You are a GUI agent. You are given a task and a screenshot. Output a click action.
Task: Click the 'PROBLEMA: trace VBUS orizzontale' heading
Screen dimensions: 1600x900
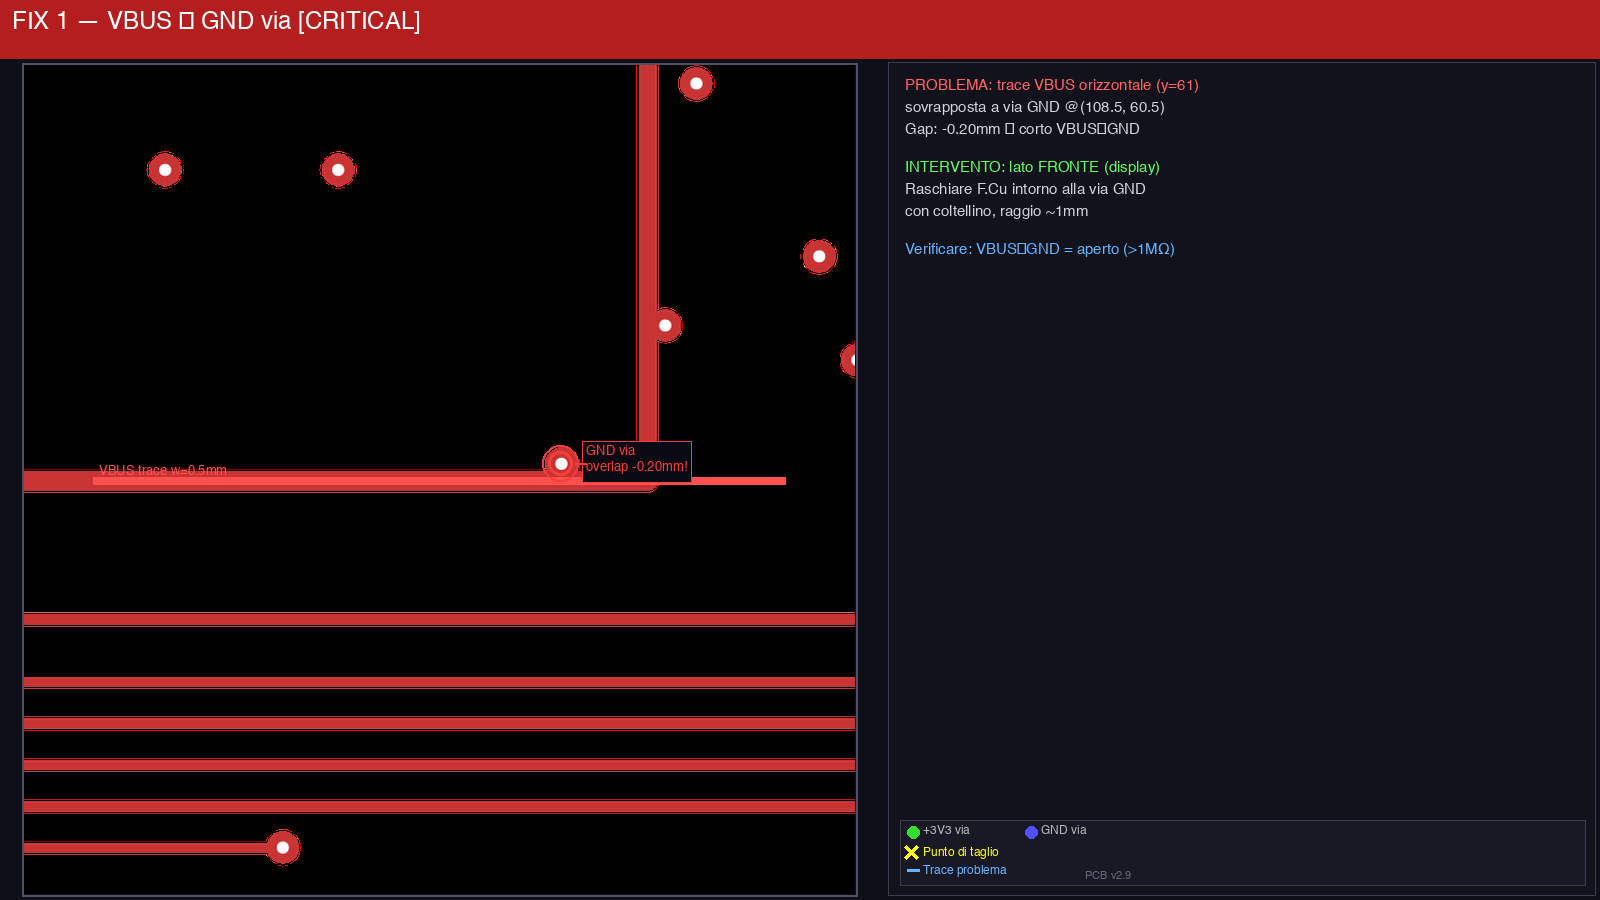[1051, 85]
